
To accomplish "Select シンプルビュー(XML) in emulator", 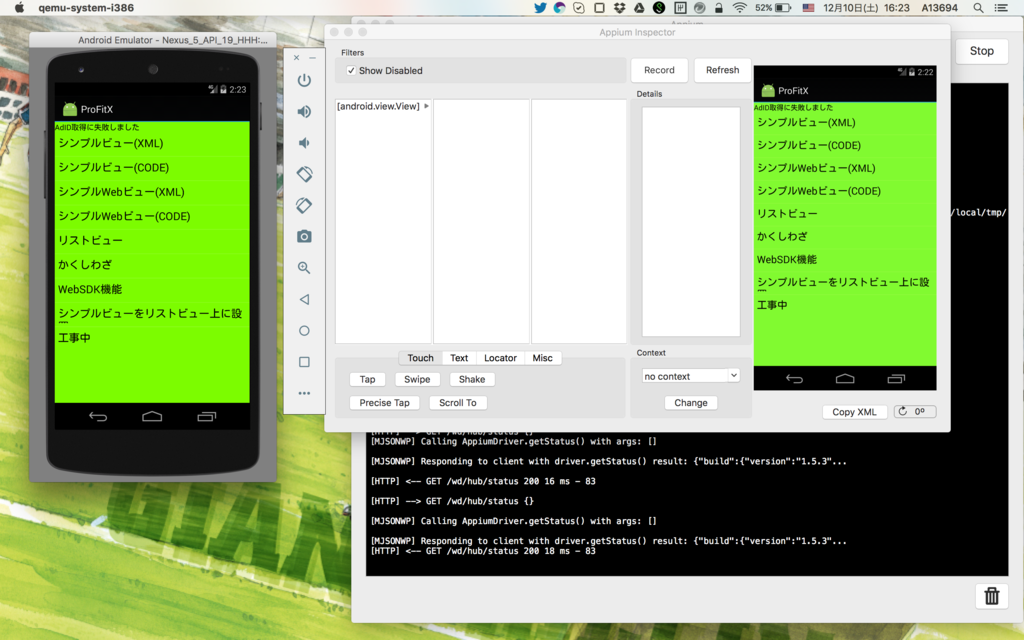I will (152, 143).
